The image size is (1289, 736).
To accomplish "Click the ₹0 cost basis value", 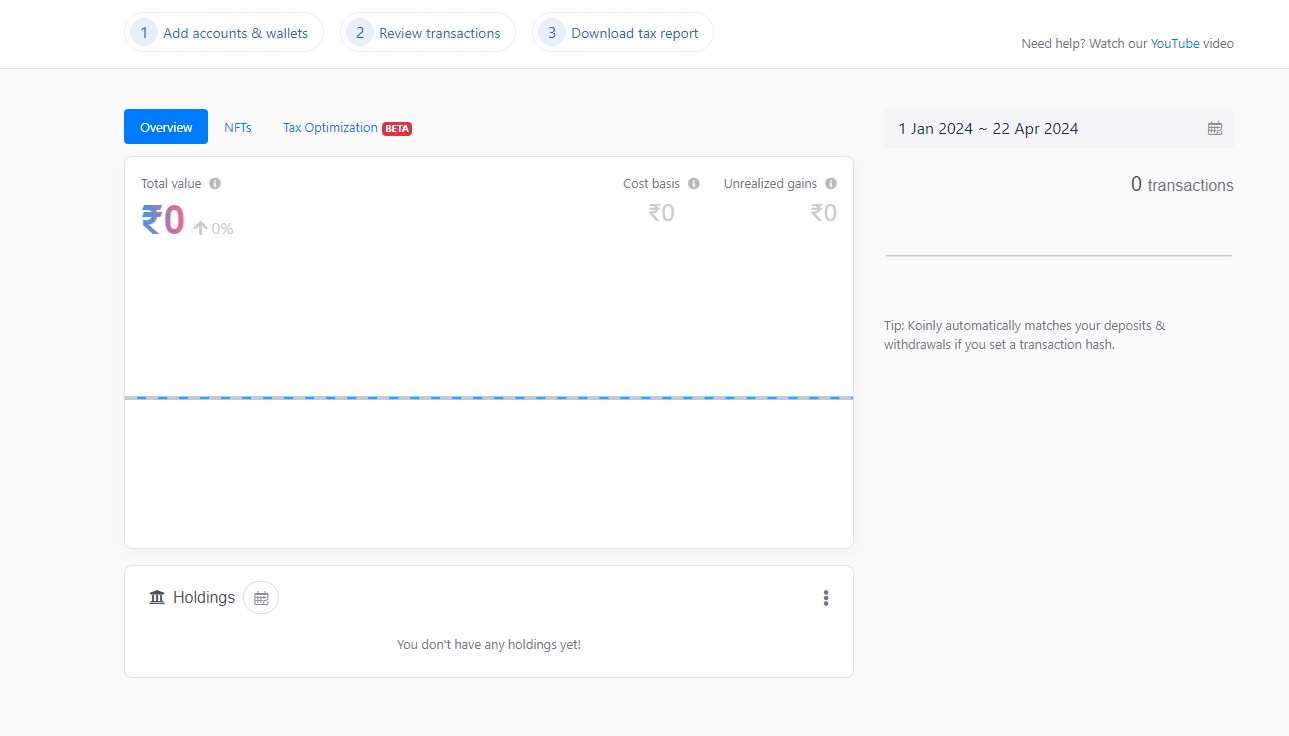I will 661,213.
